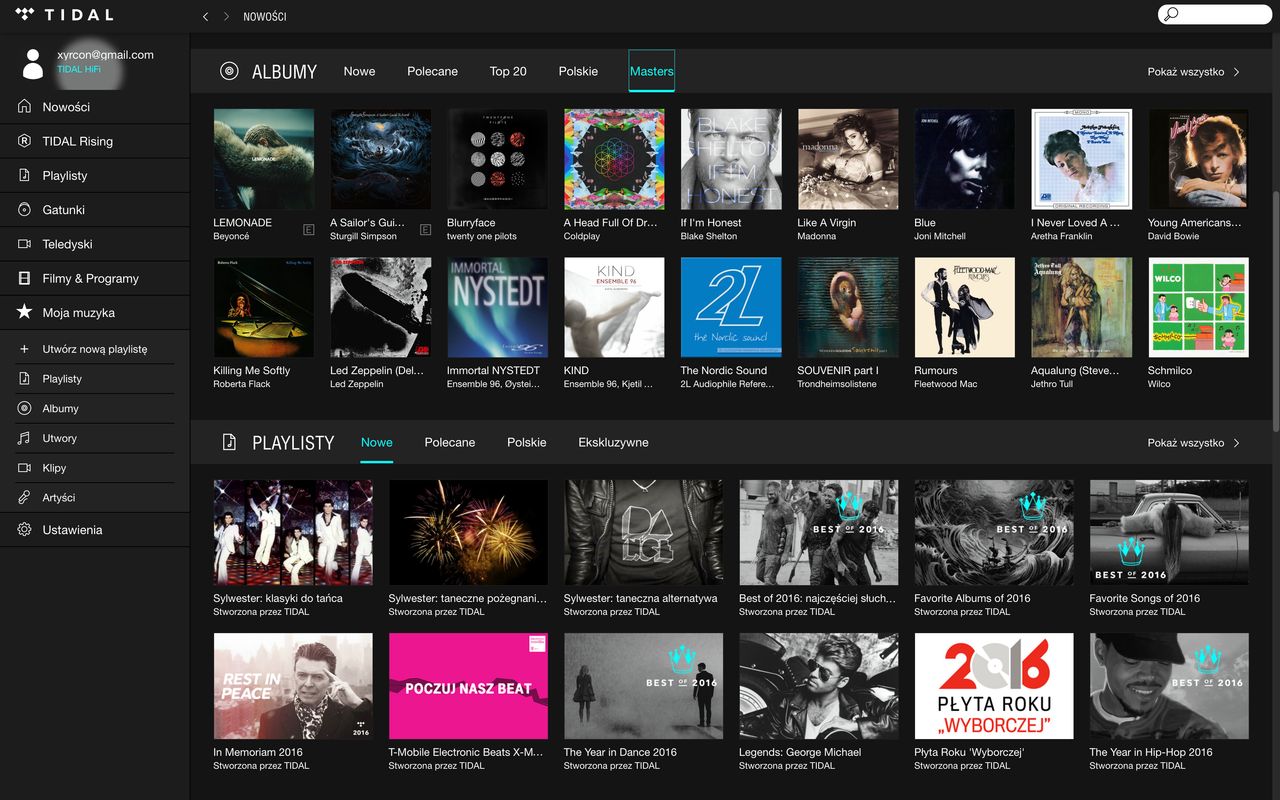The width and height of the screenshot is (1280, 800).
Task: Click the Filmy & Programy film icon
Action: (x=24, y=278)
